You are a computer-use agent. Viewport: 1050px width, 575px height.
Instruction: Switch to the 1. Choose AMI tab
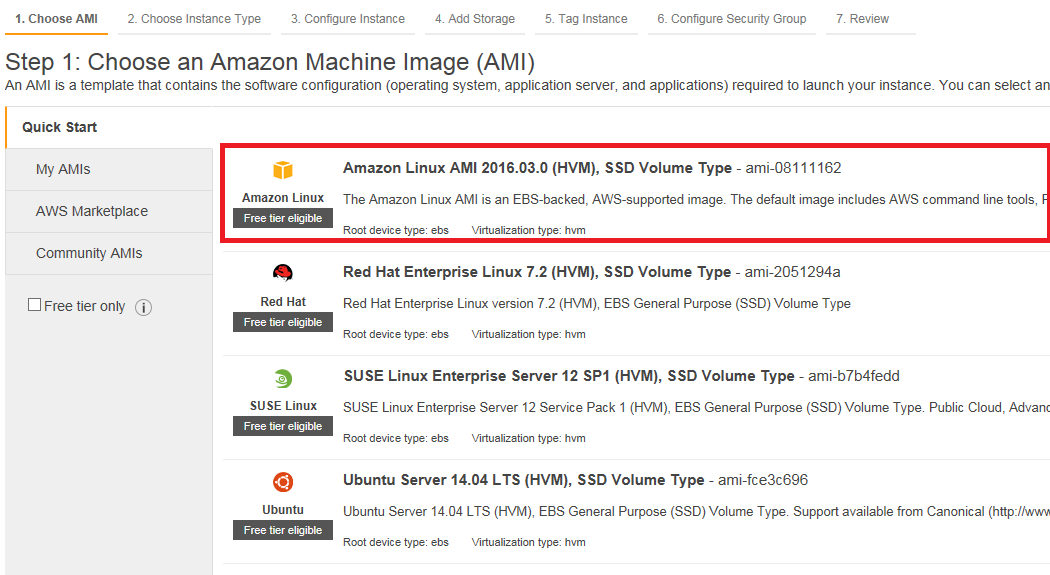coord(56,19)
